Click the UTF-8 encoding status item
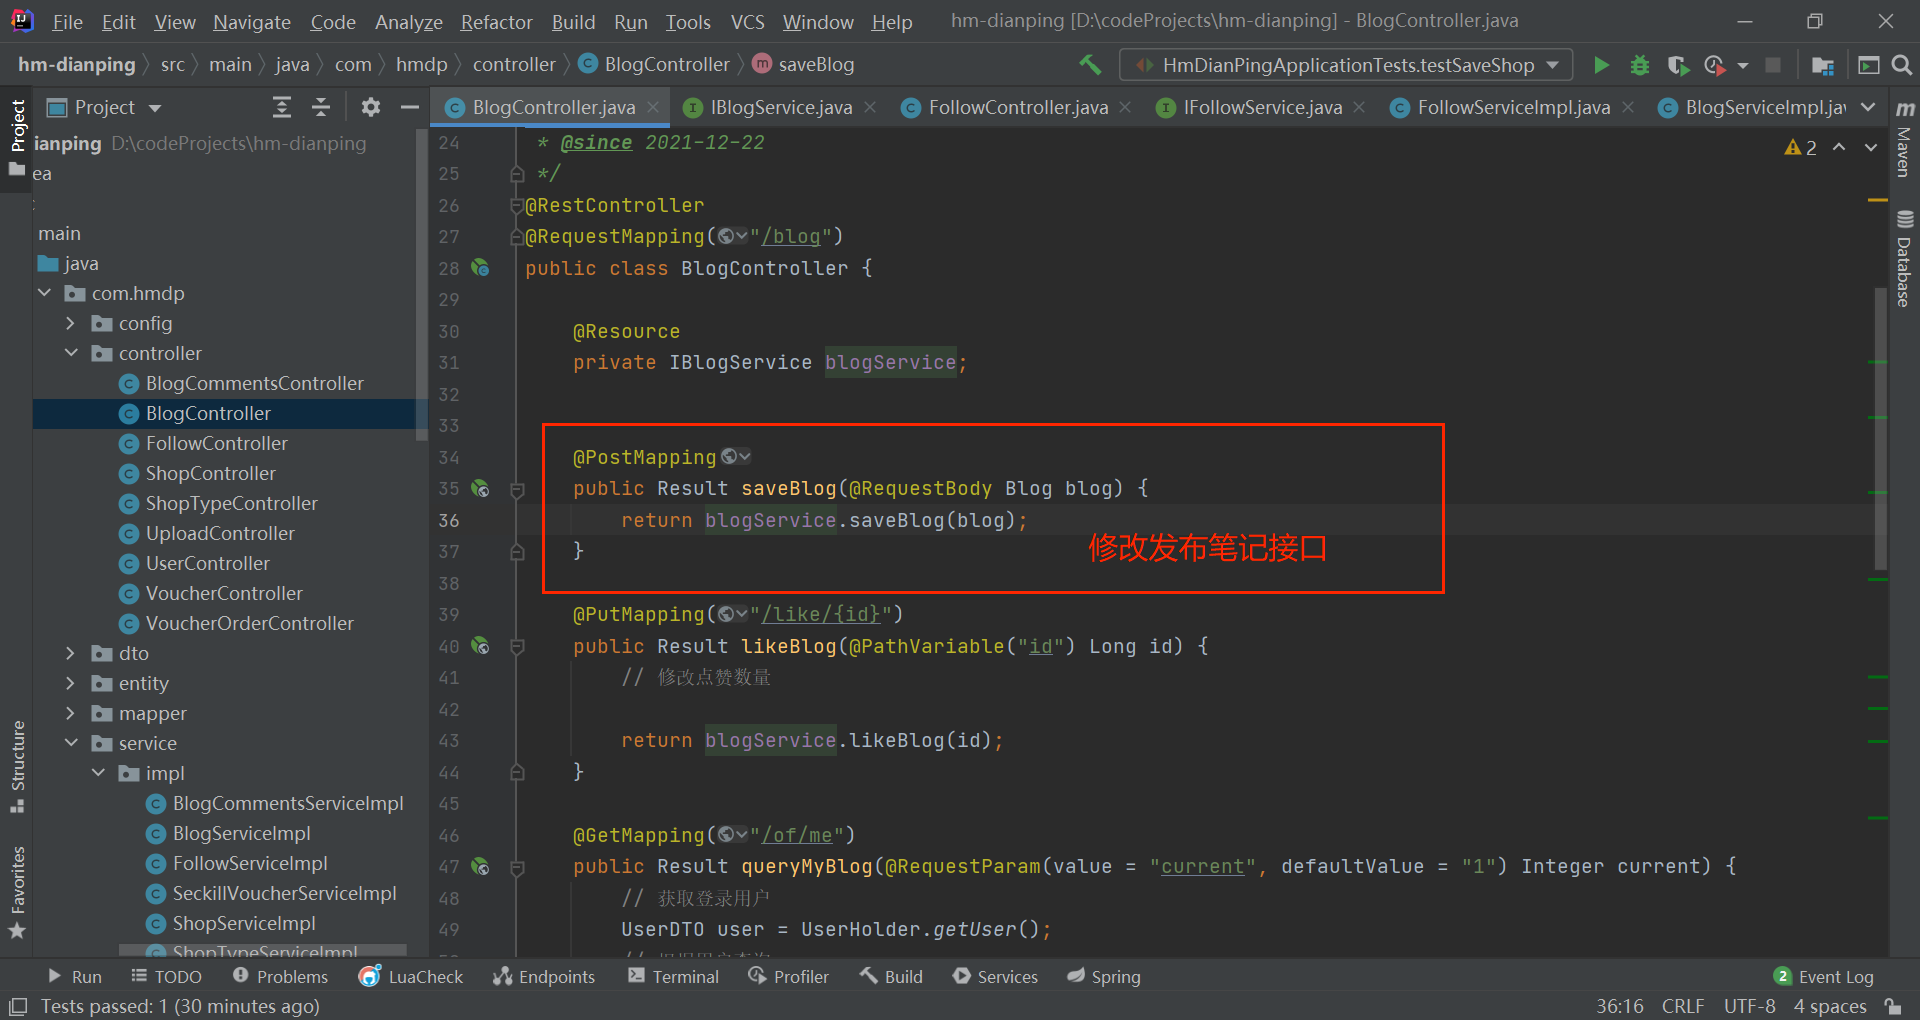This screenshot has width=1921, height=1020. 1750,1006
